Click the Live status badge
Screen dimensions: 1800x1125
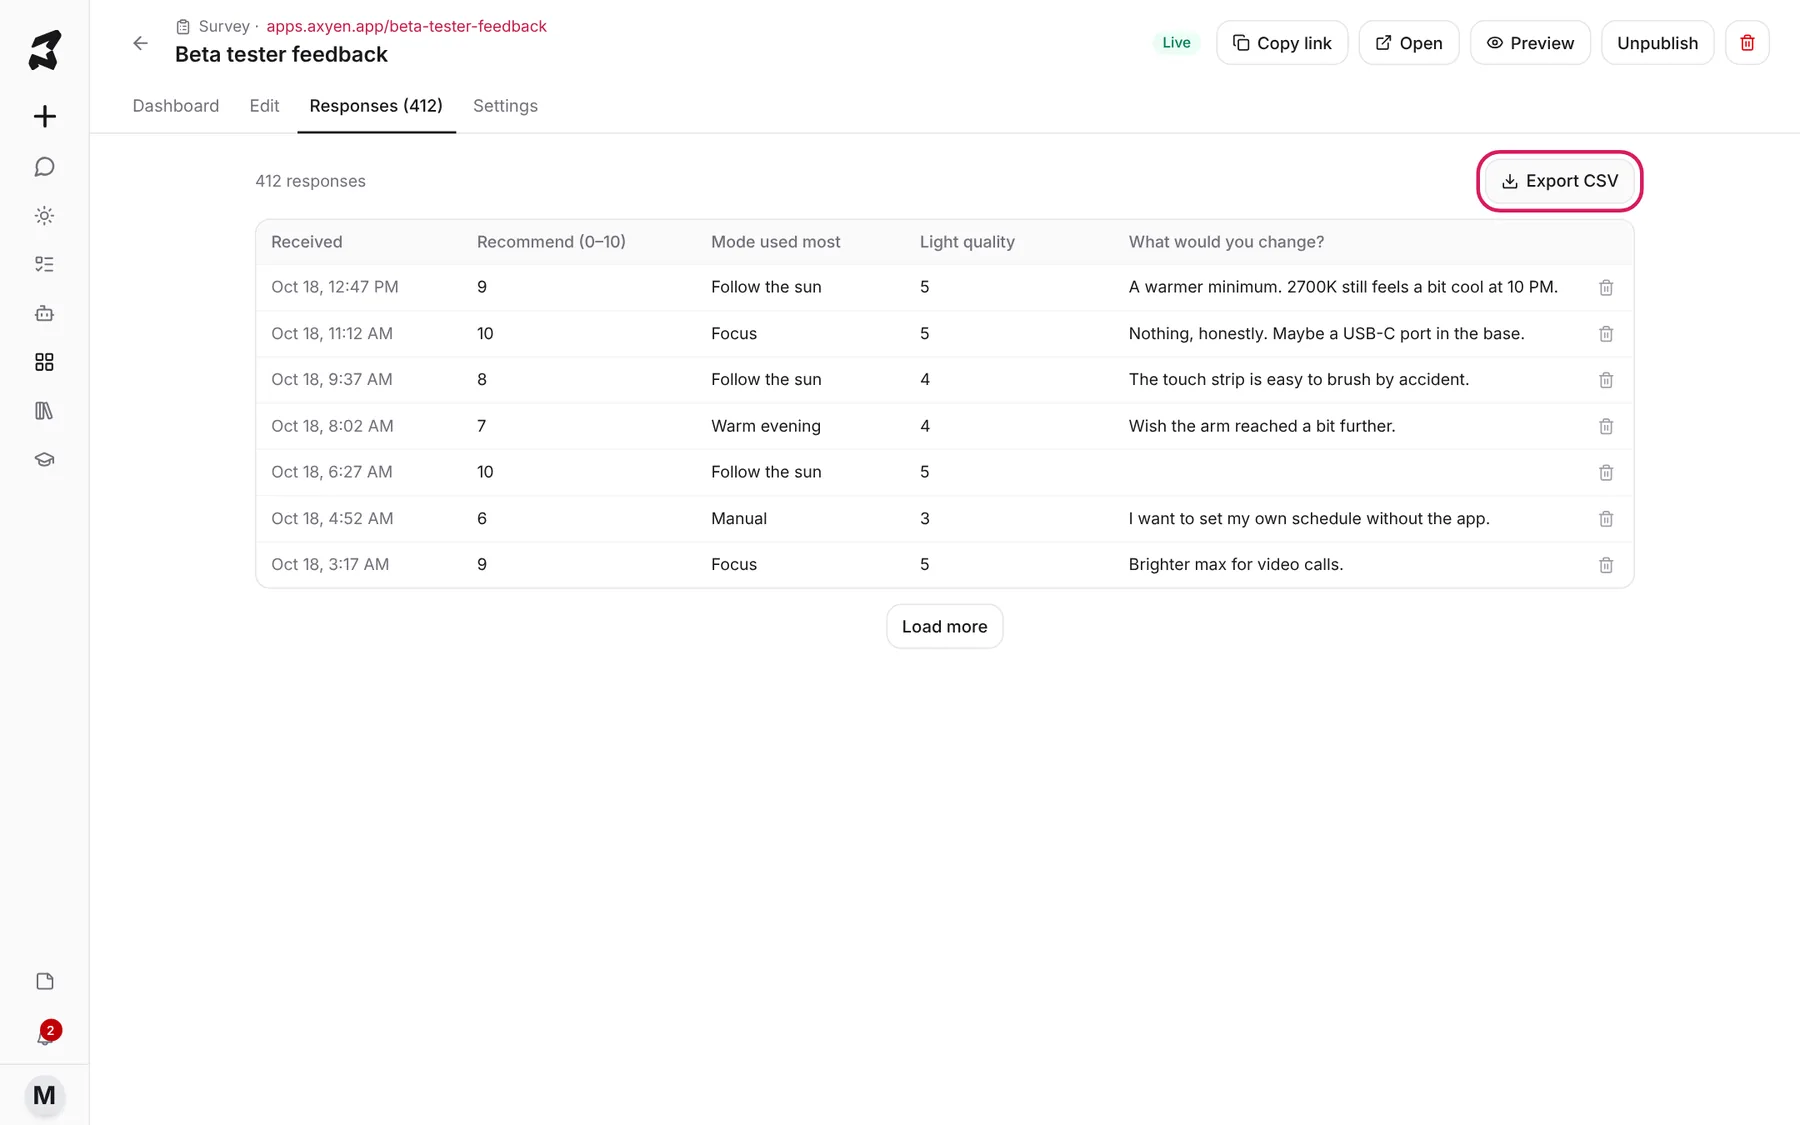click(1176, 43)
